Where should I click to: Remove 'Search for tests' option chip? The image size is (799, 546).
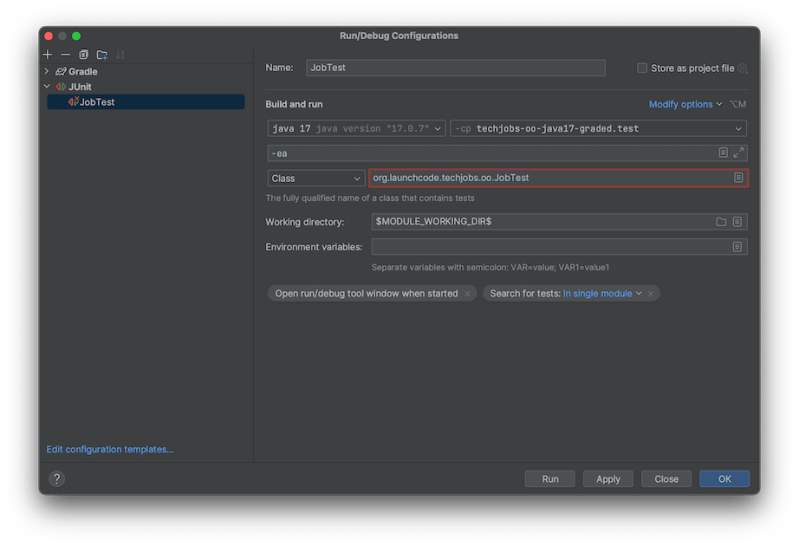click(650, 294)
